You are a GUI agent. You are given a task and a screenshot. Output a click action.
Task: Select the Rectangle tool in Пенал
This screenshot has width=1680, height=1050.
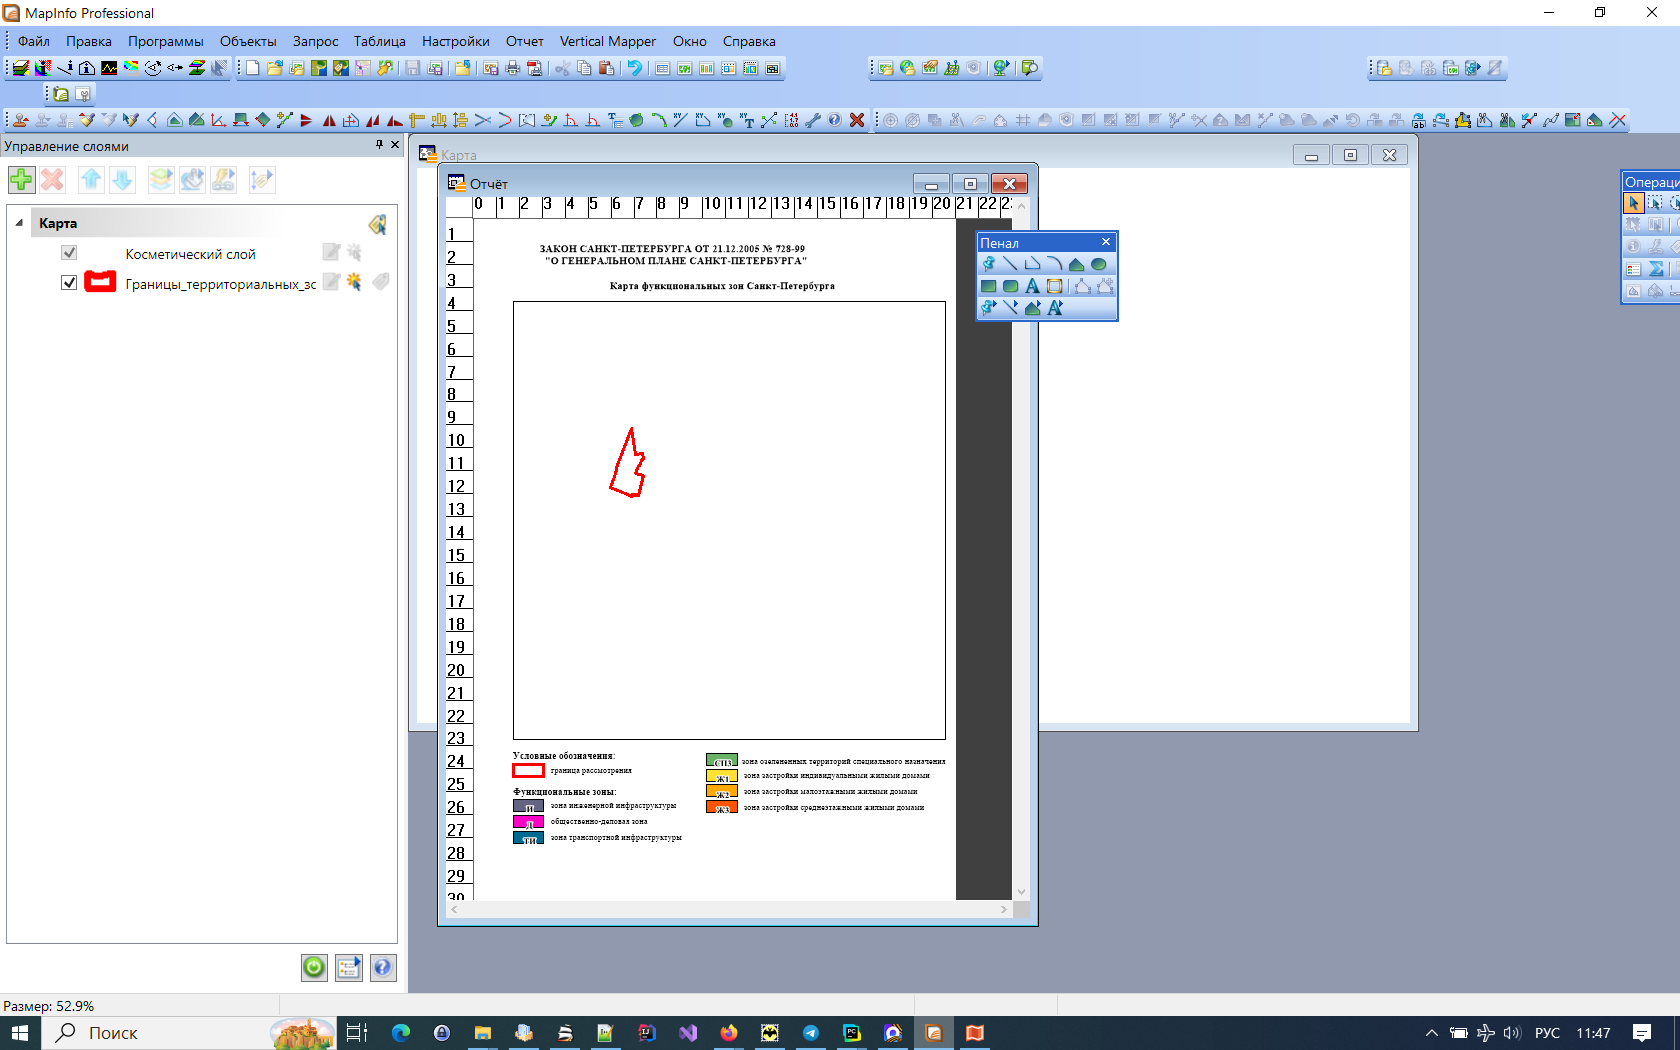988,286
